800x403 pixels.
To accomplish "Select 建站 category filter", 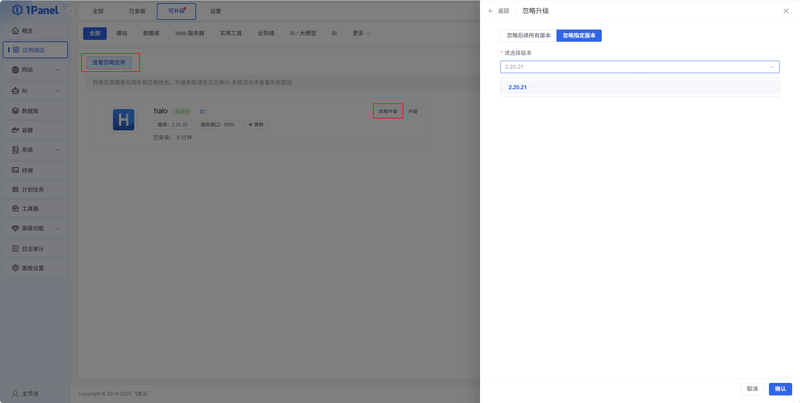I will (x=122, y=33).
